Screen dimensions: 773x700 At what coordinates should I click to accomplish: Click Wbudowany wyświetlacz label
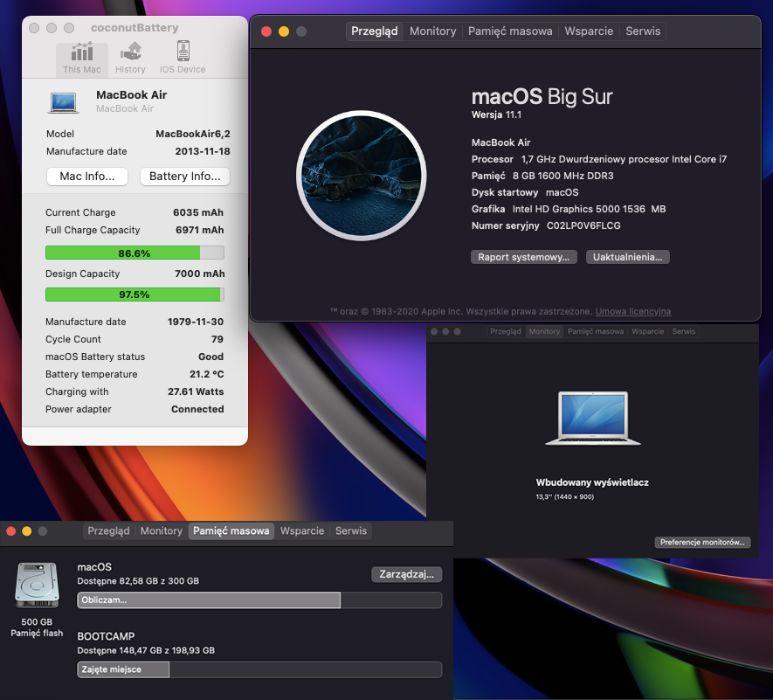(592, 483)
